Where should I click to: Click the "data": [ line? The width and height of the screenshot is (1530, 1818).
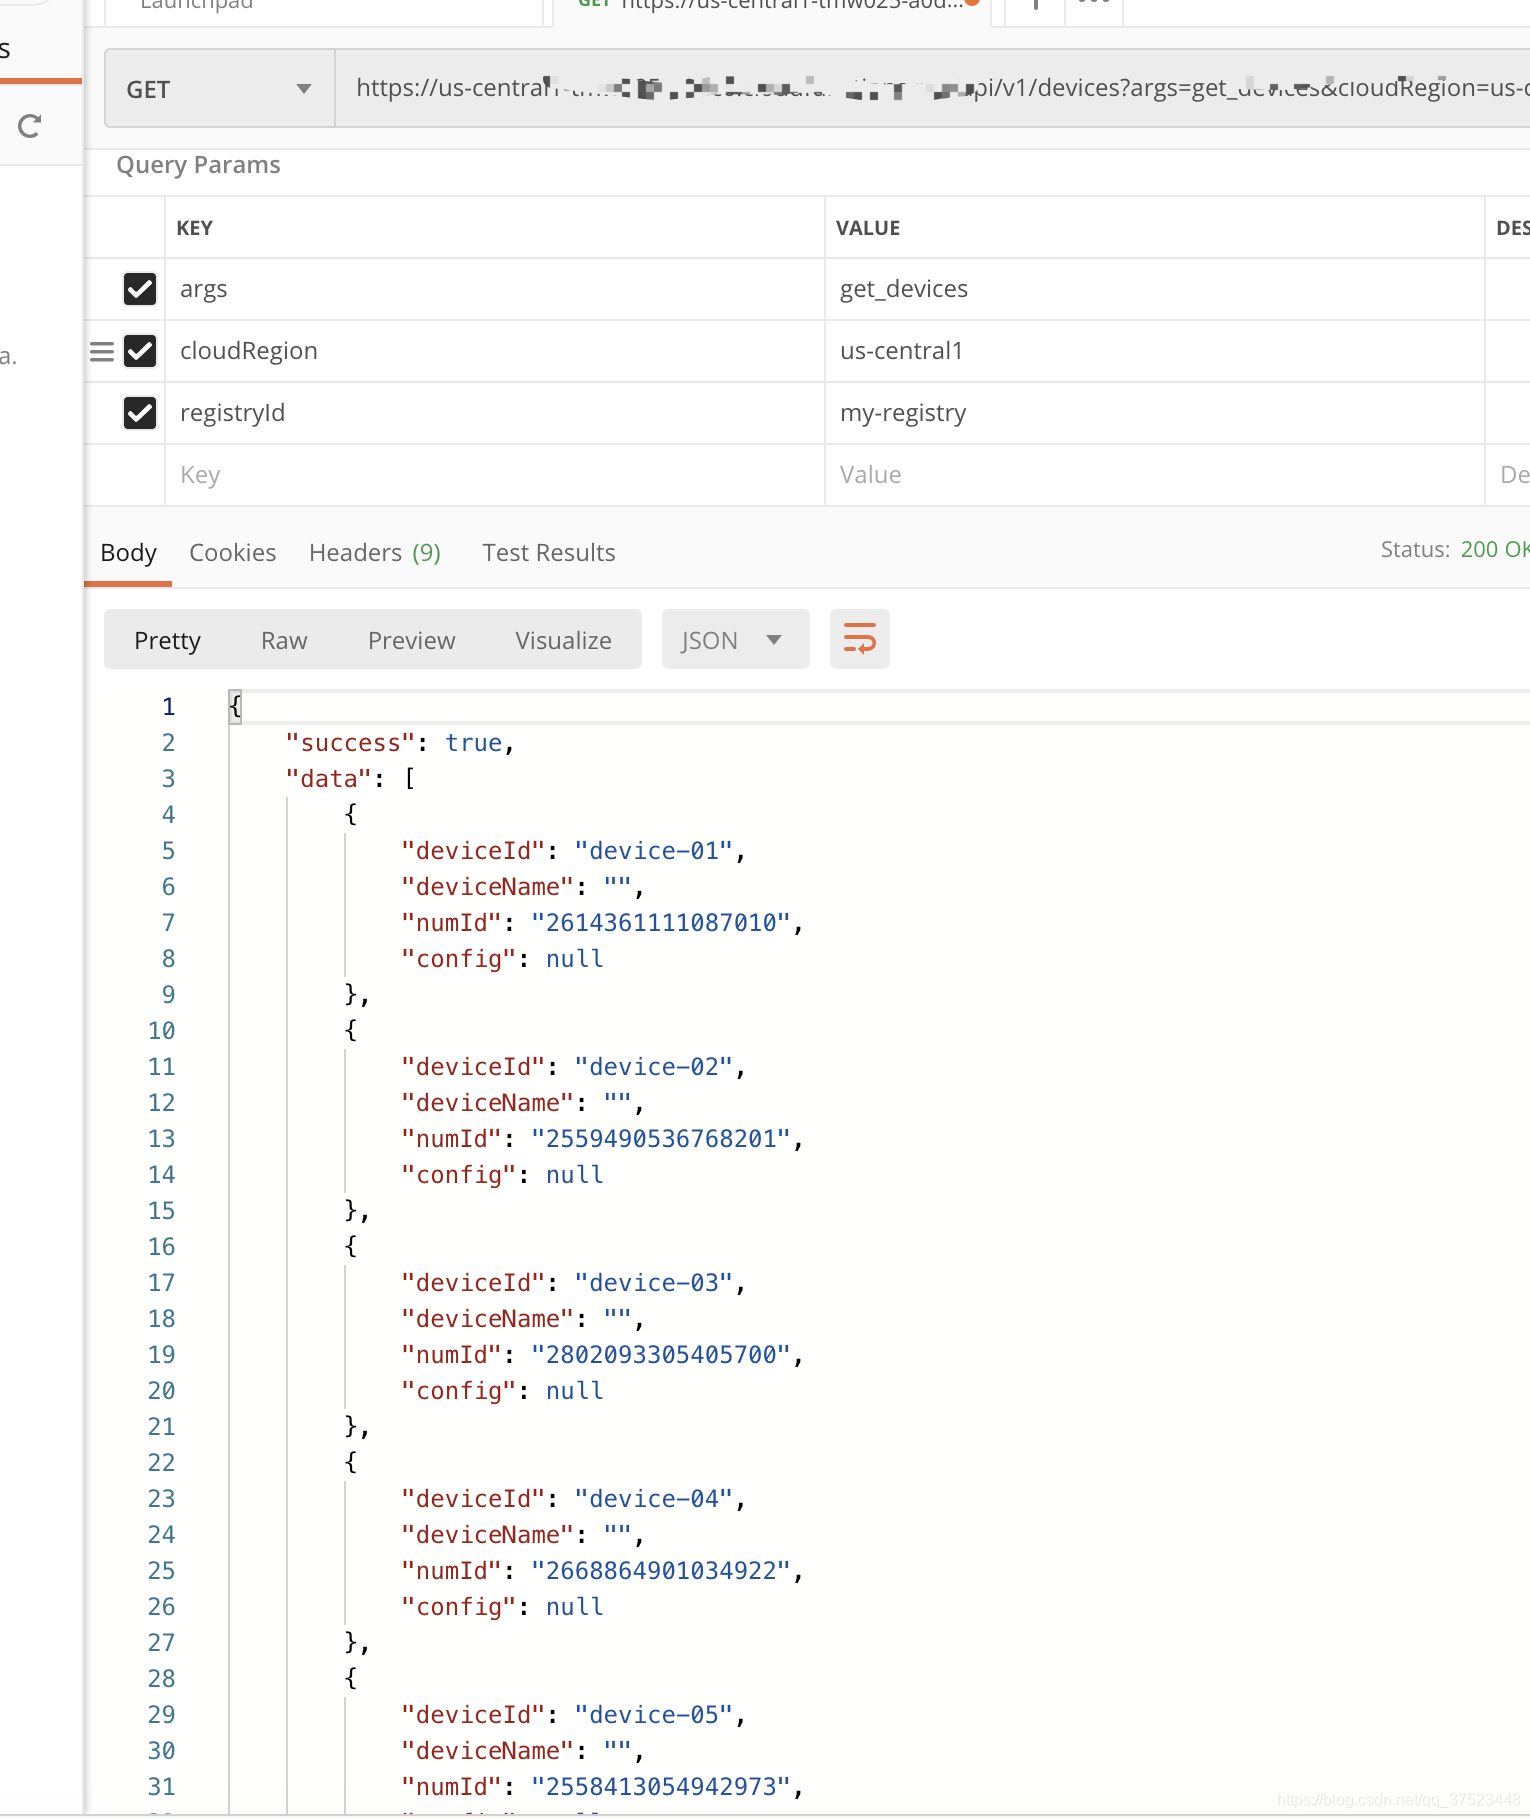(x=350, y=779)
